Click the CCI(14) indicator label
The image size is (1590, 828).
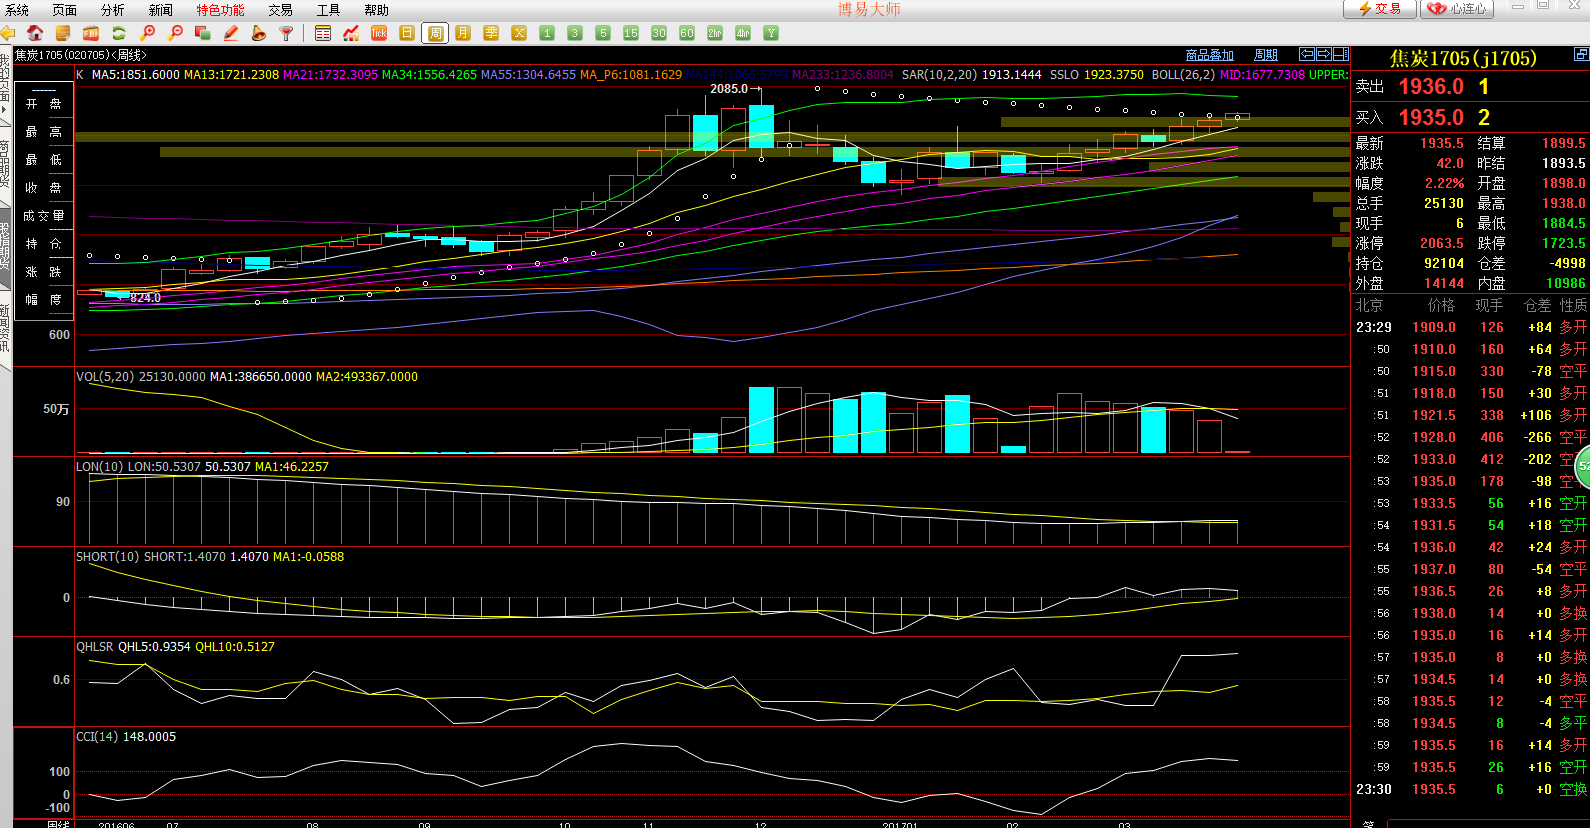tap(97, 737)
